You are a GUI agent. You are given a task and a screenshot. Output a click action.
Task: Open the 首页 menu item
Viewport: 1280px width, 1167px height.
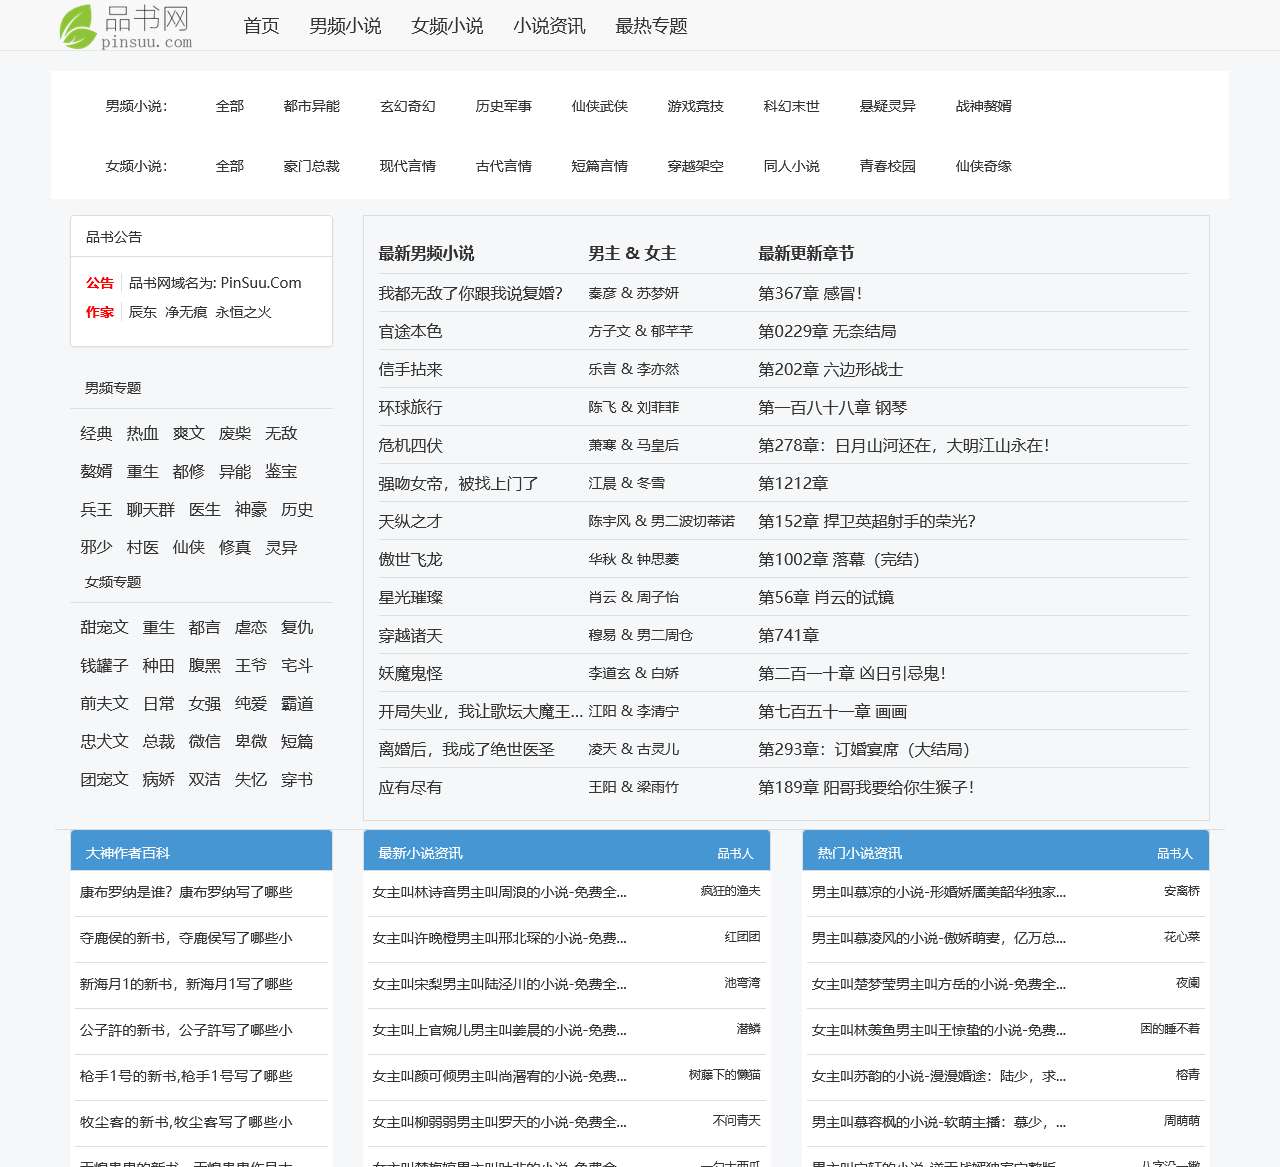[x=259, y=27]
